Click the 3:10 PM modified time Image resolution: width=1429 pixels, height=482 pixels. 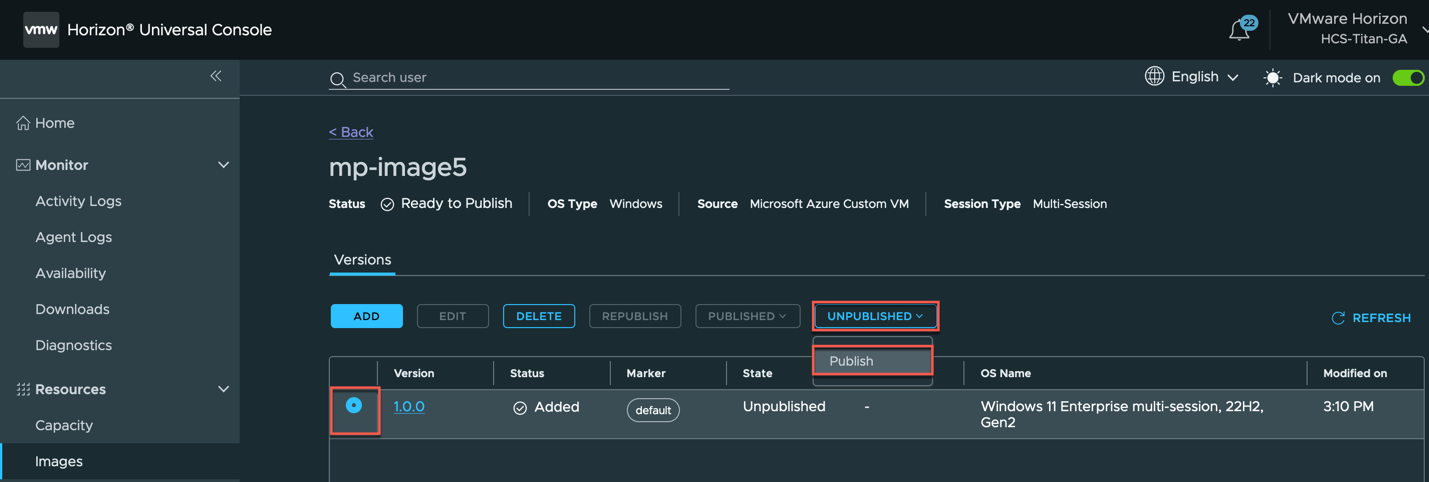[1348, 406]
